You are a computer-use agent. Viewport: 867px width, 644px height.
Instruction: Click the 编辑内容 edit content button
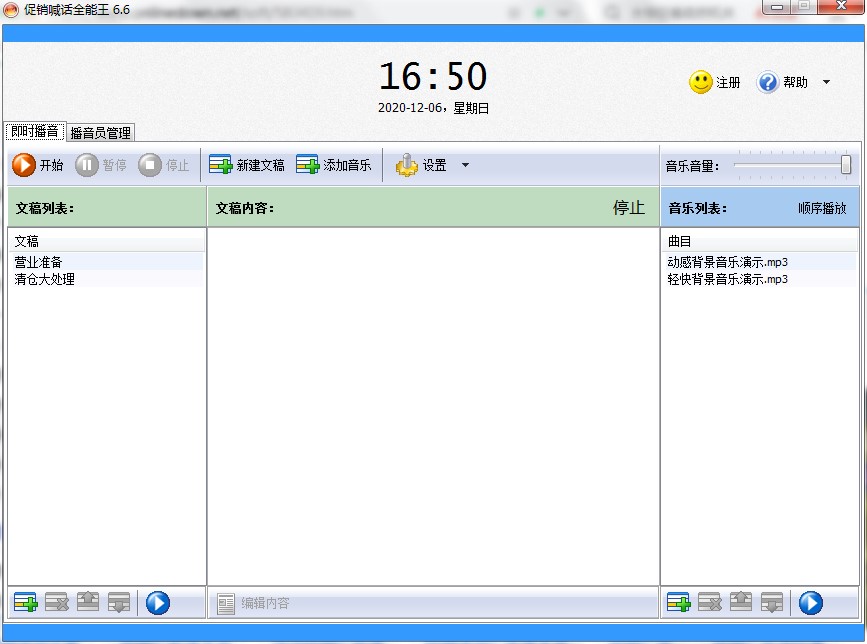[x=253, y=603]
